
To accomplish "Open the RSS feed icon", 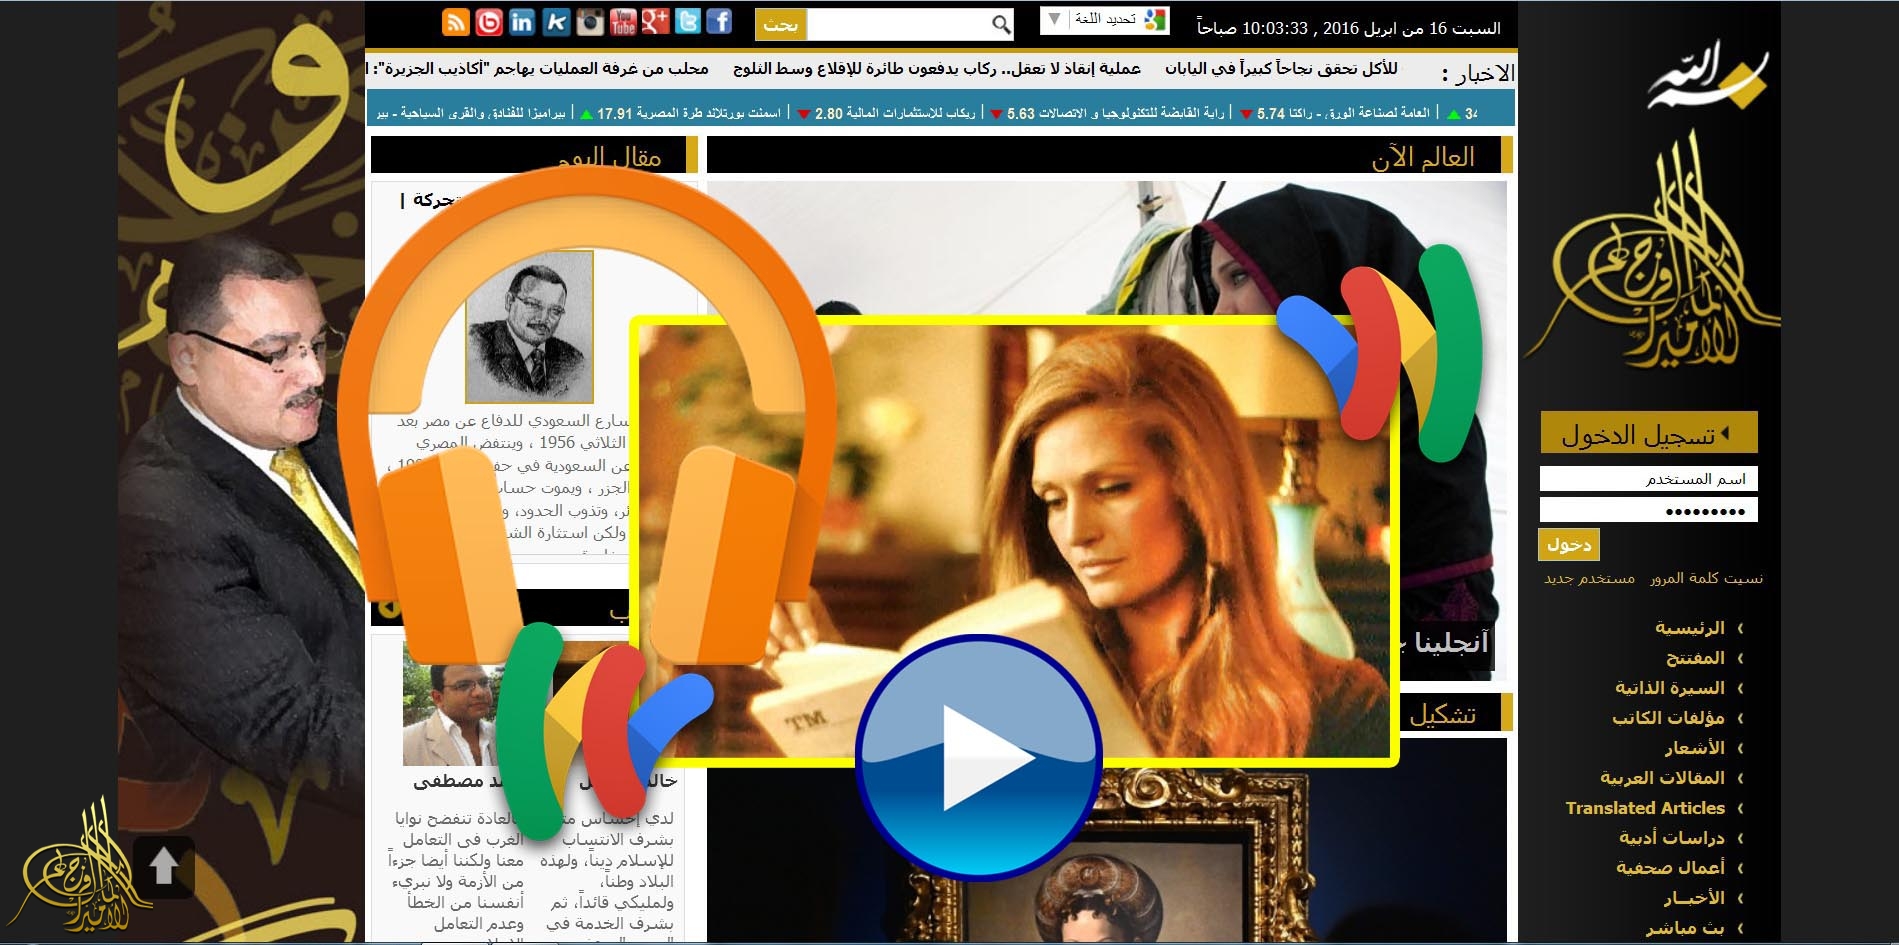I will [456, 22].
